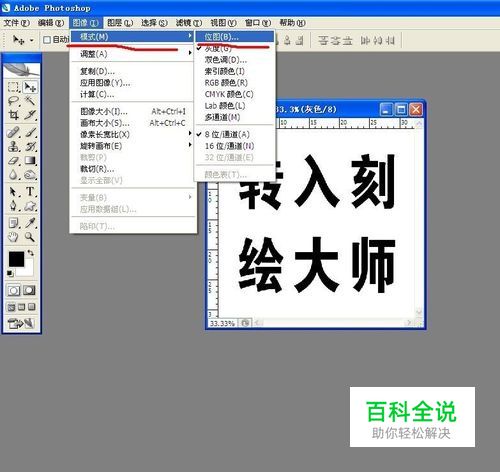Screen dimensions: 500x472
Task: Select the Rectangular Marquee tool
Action: [x=14, y=87]
